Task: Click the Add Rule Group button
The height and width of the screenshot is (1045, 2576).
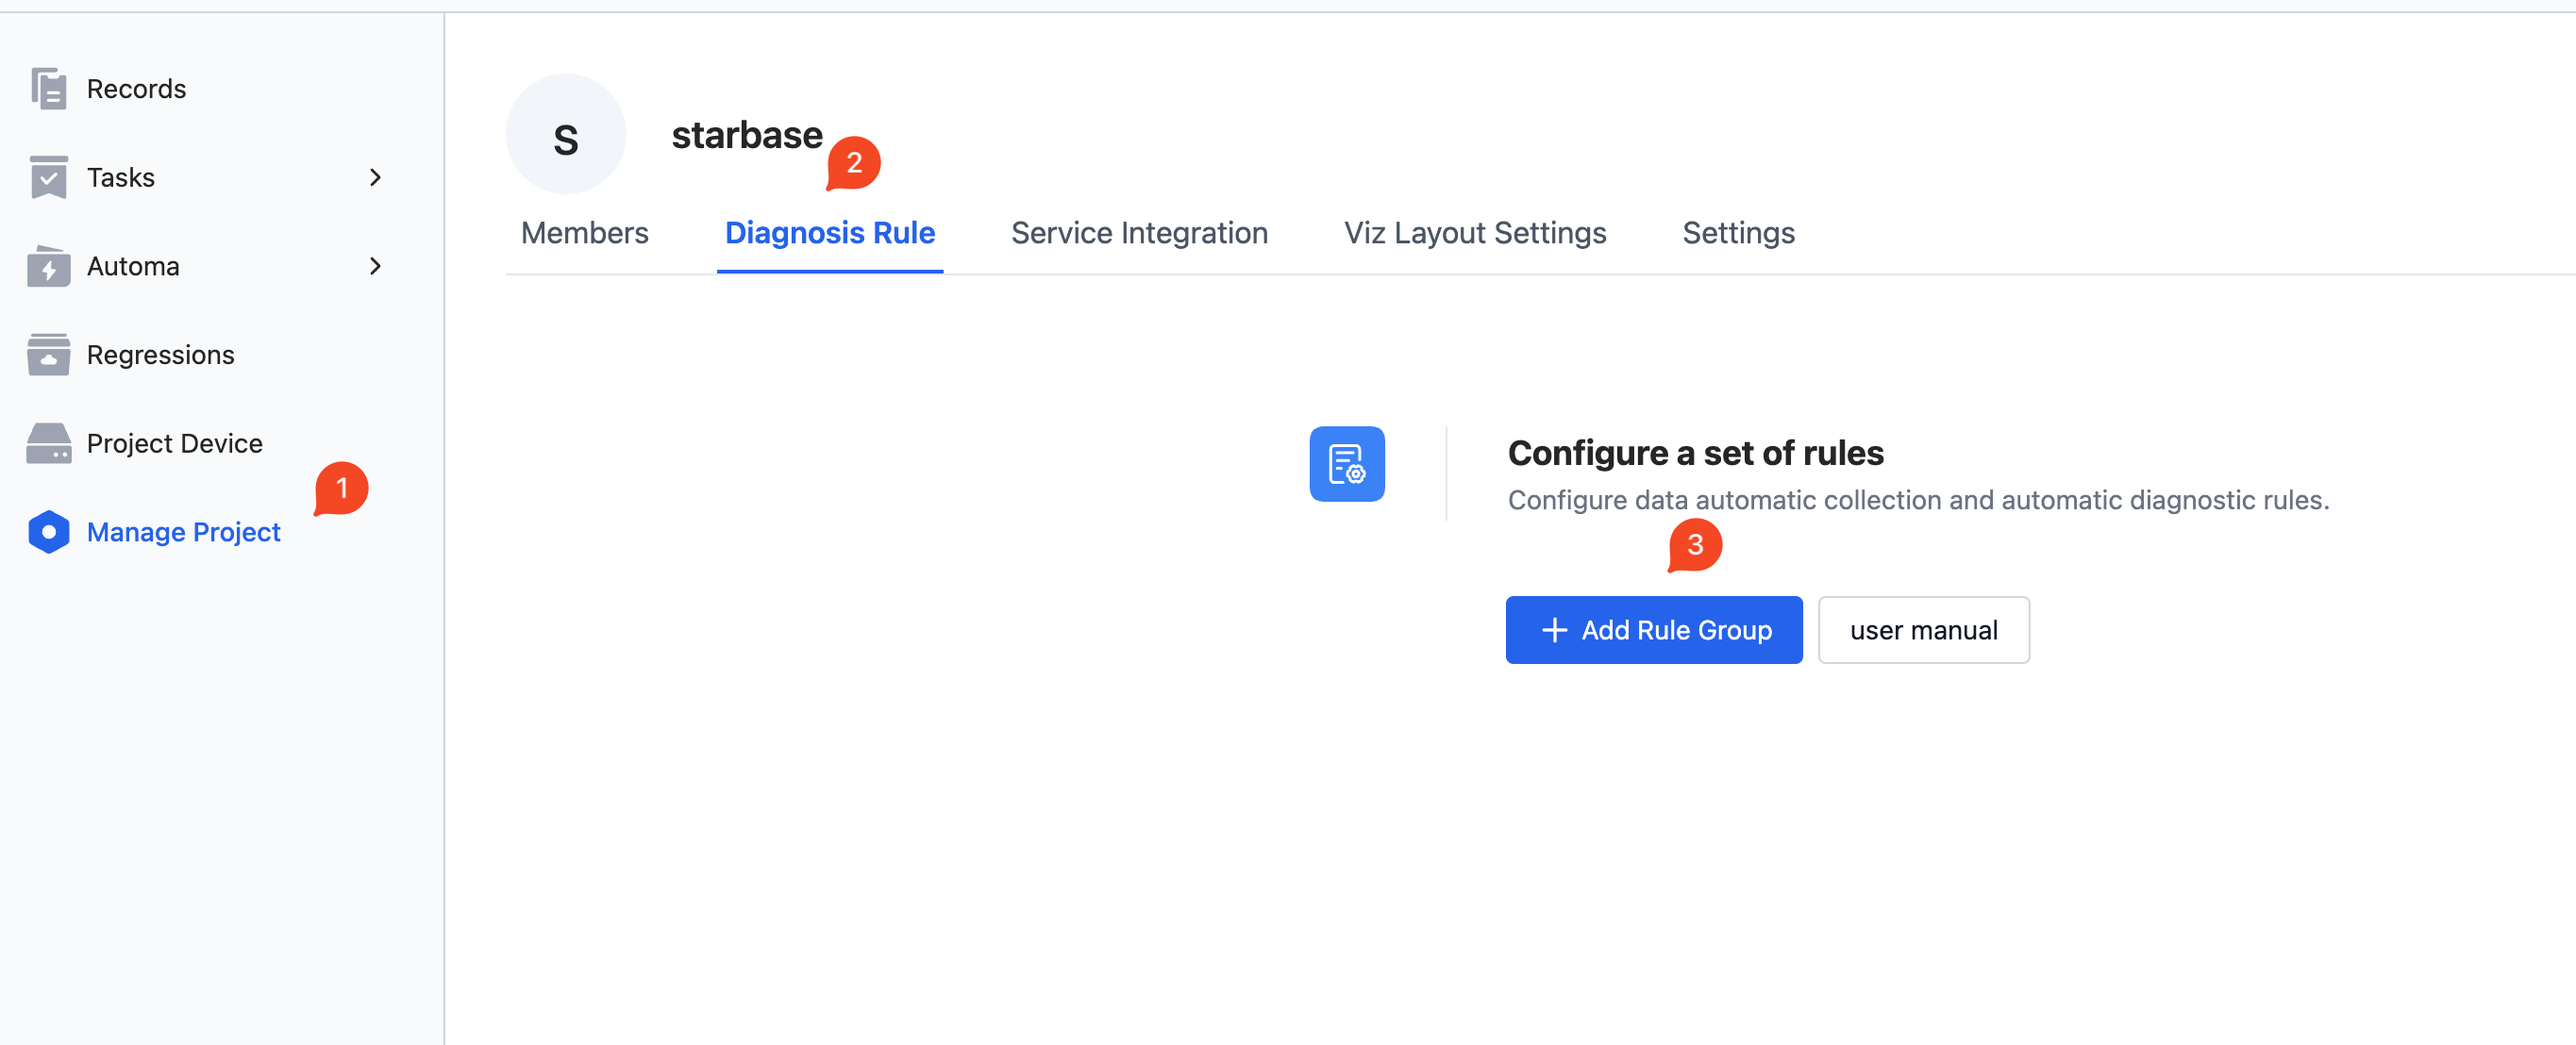Action: tap(1654, 630)
